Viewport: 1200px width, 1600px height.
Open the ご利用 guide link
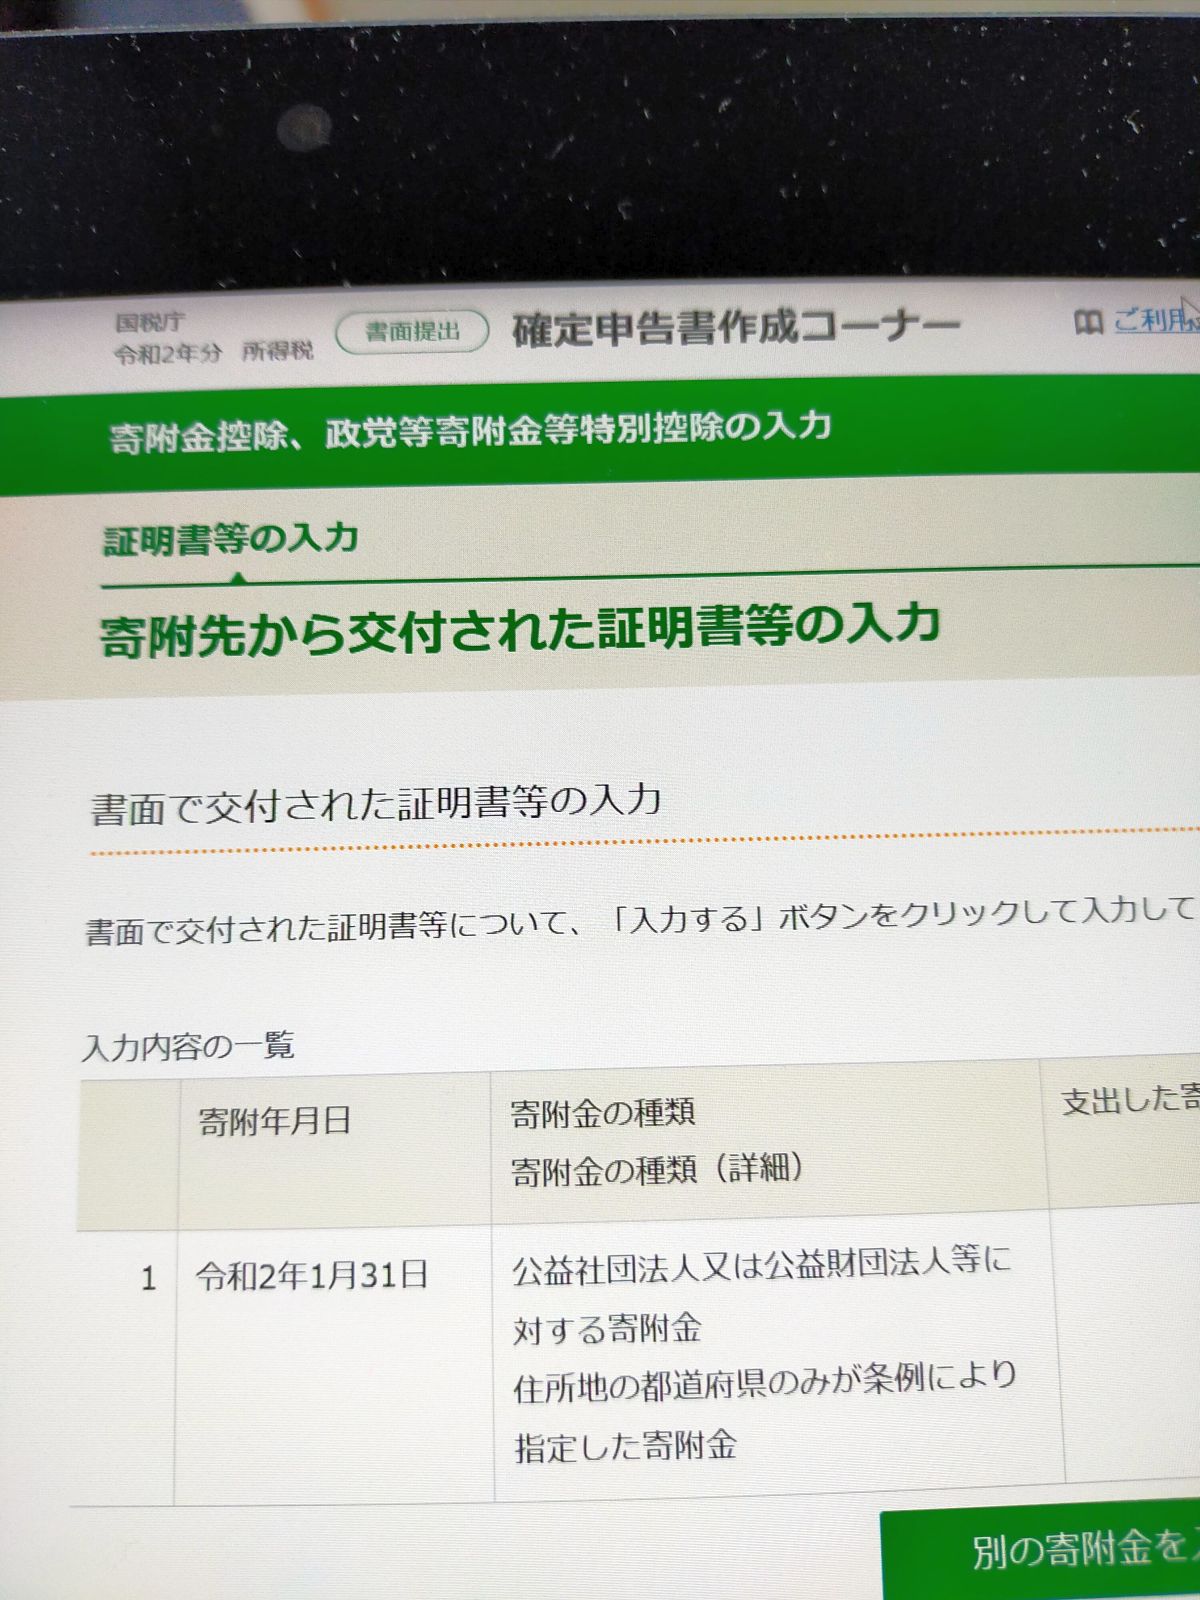pyautogui.click(x=1156, y=320)
